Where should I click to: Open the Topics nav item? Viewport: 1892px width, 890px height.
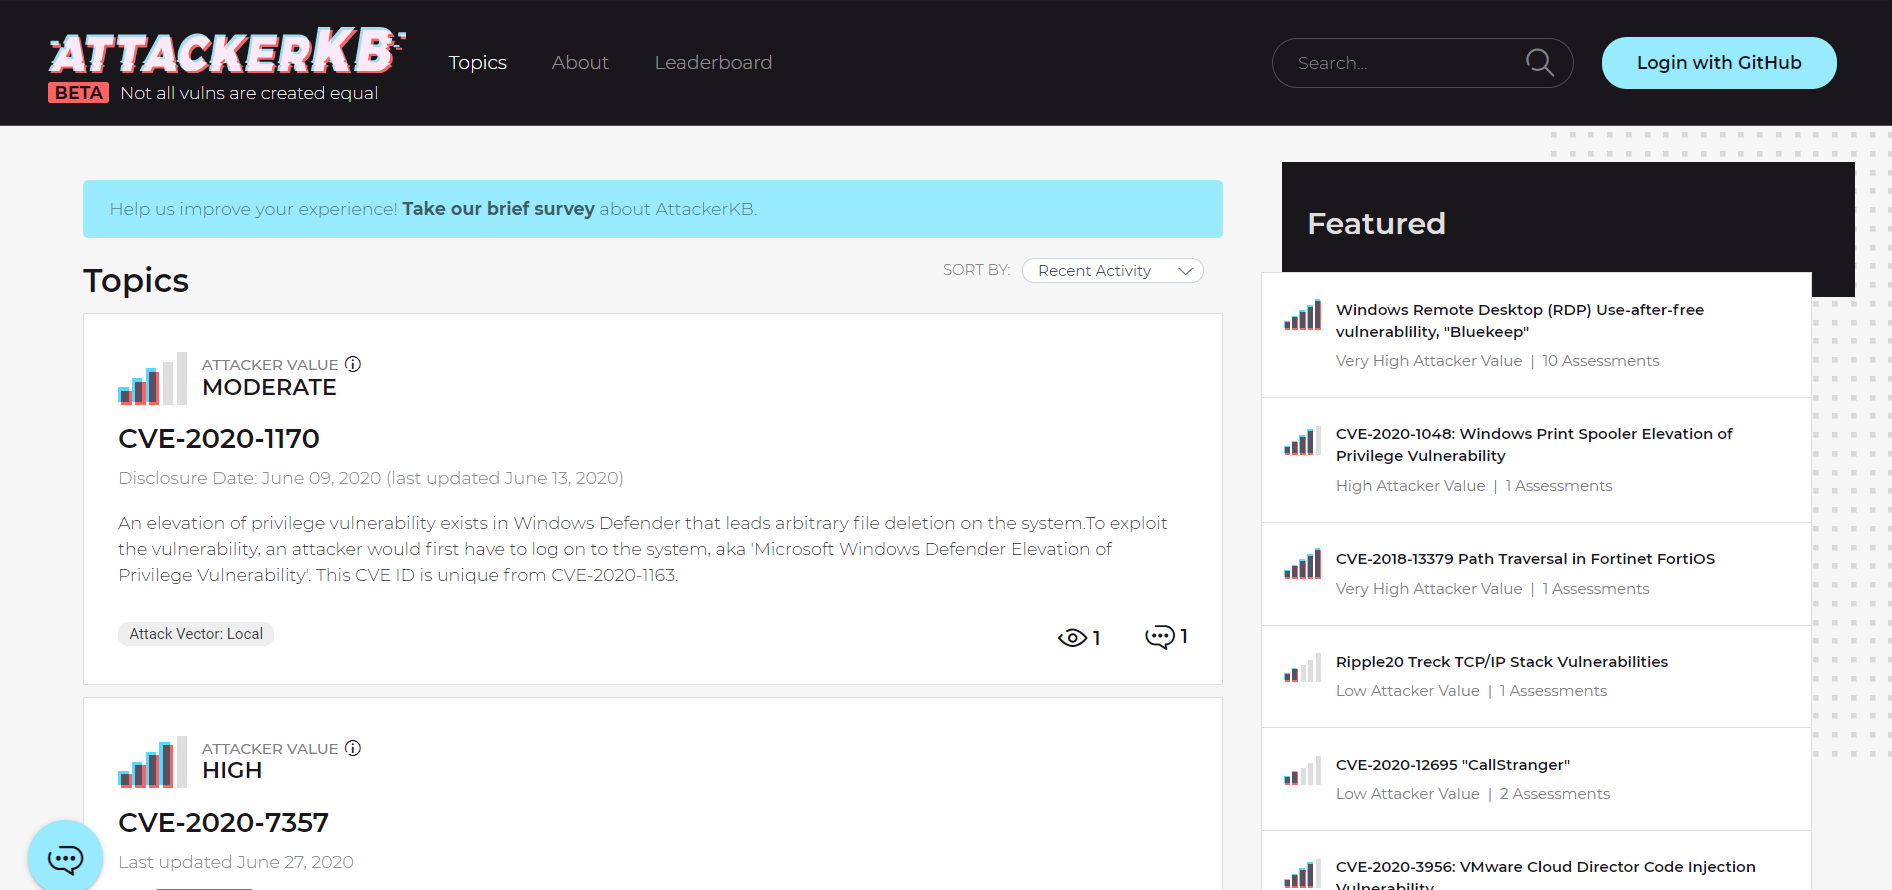pos(477,63)
